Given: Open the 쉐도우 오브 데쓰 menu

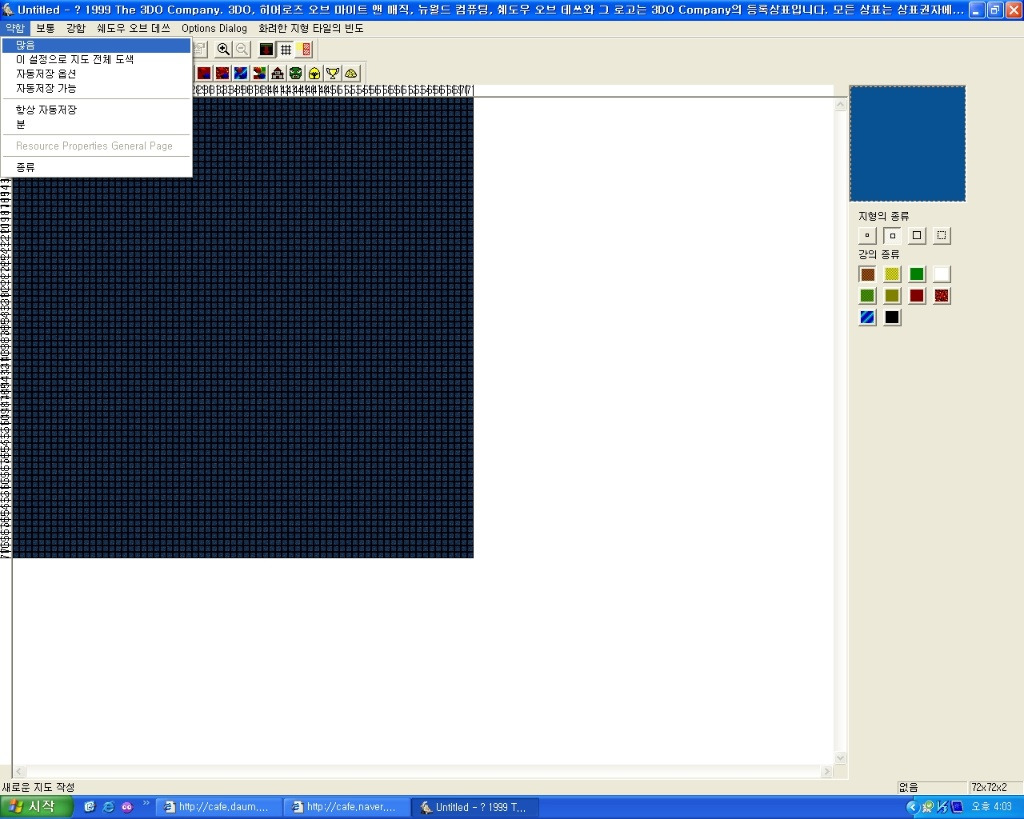Looking at the screenshot, I should [x=133, y=28].
